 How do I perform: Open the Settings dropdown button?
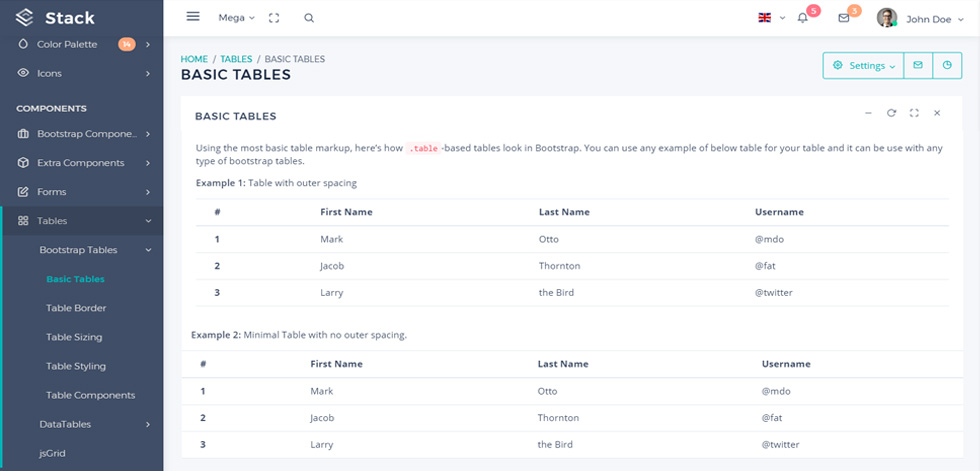pos(864,66)
